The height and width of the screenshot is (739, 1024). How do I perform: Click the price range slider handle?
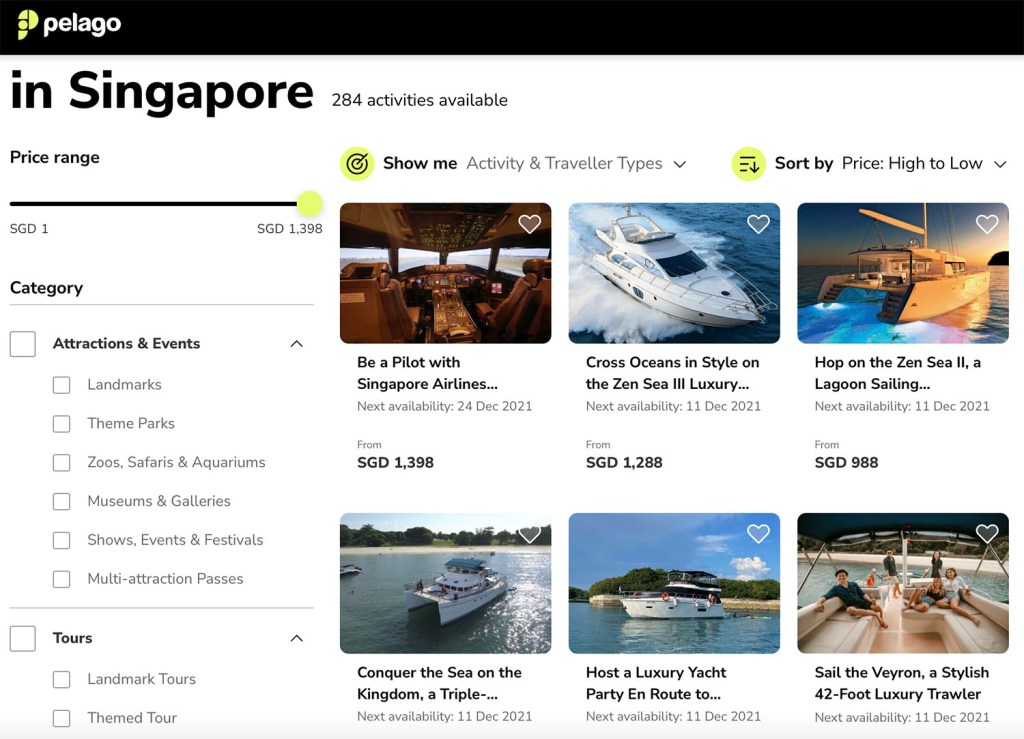click(310, 203)
